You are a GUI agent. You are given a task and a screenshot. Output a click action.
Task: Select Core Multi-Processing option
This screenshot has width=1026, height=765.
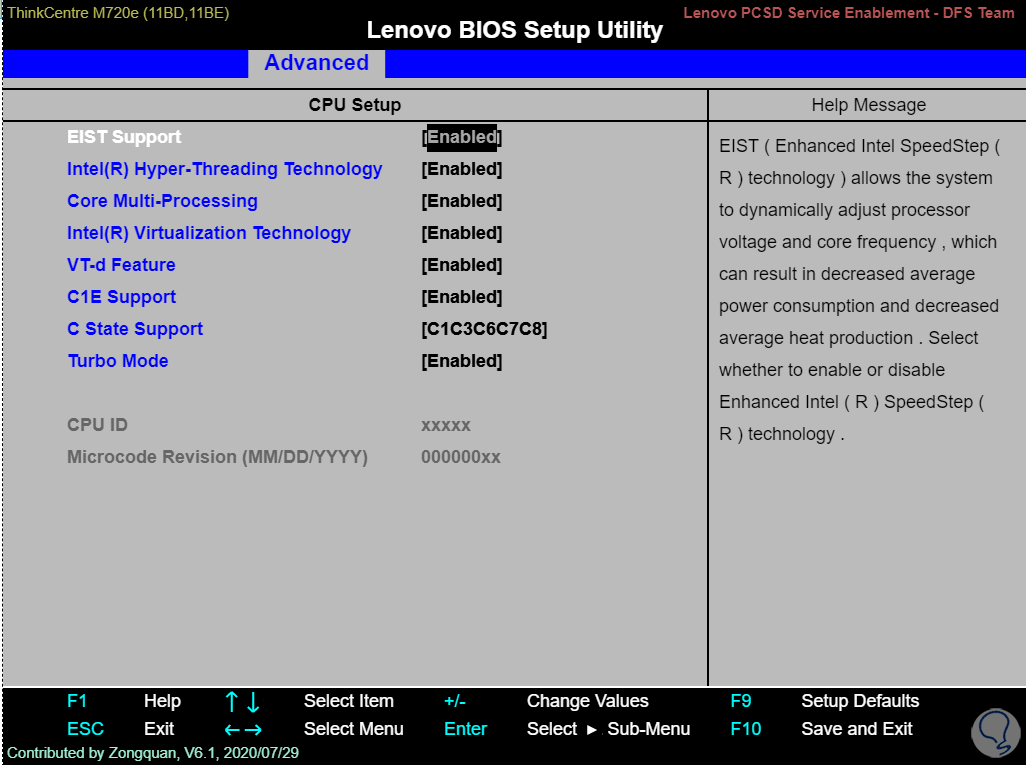click(162, 201)
